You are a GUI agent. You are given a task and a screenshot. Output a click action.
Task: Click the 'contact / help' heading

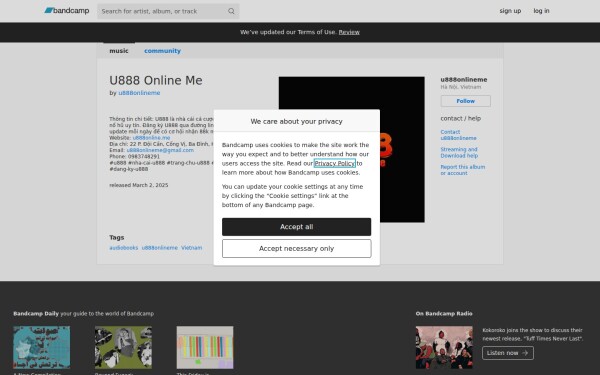pyautogui.click(x=461, y=119)
